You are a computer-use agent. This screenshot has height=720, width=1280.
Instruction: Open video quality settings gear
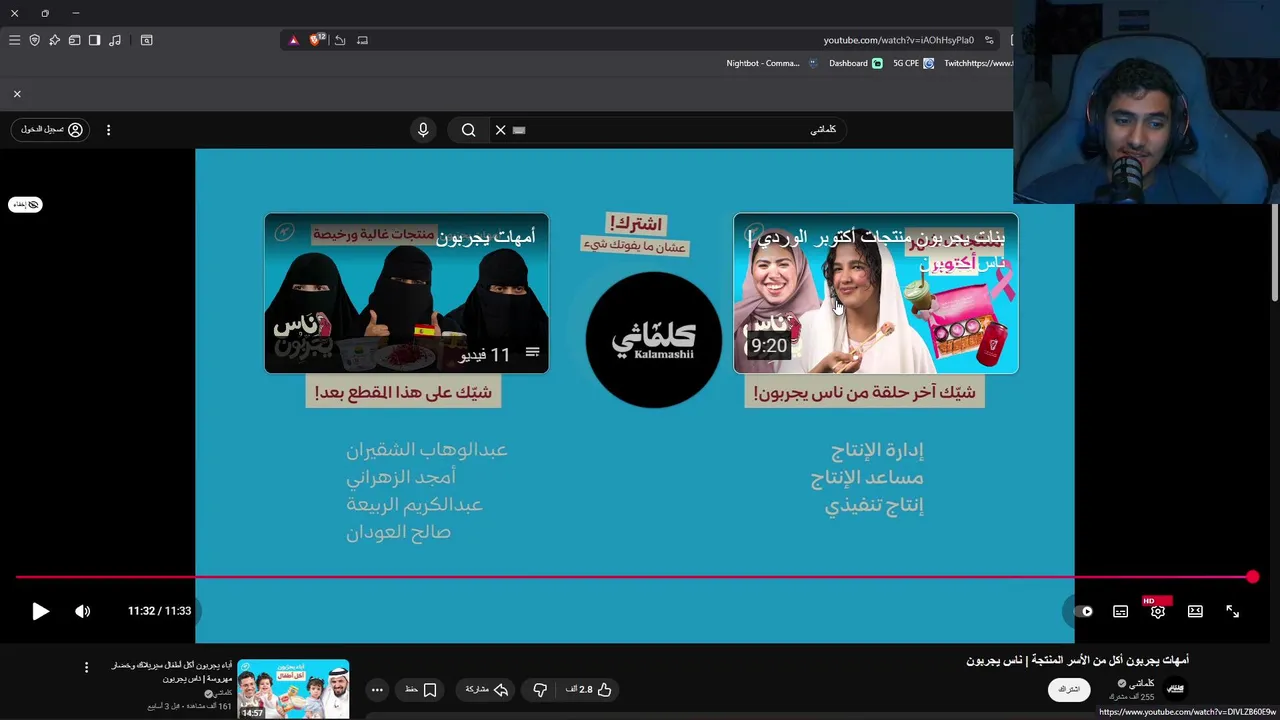[x=1157, y=611]
